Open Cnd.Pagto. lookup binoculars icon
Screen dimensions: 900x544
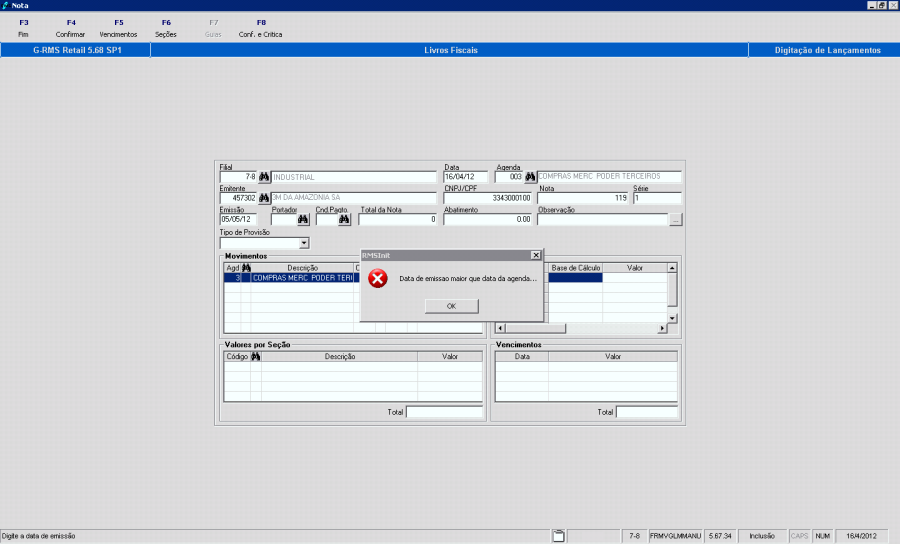[x=344, y=219]
